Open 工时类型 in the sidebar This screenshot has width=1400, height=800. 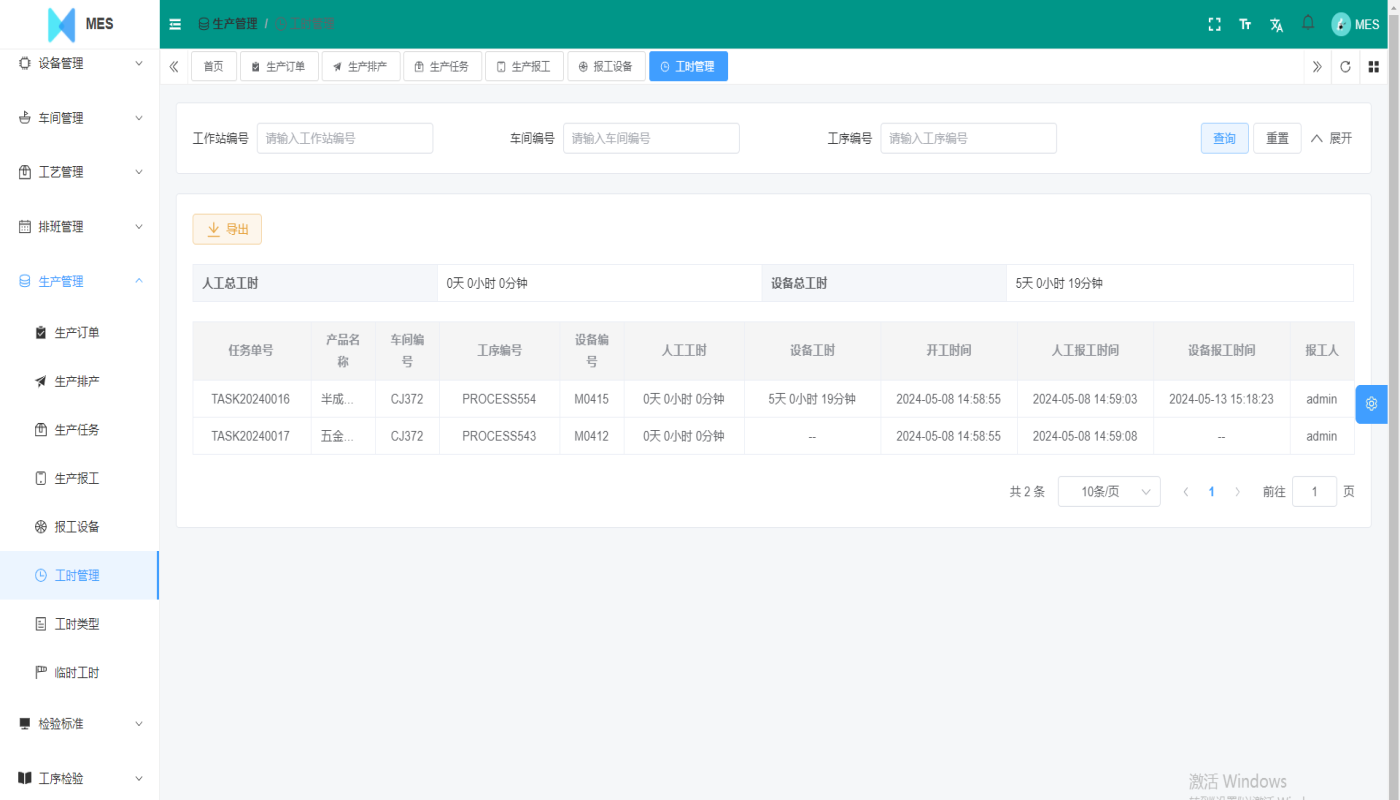click(x=80, y=624)
